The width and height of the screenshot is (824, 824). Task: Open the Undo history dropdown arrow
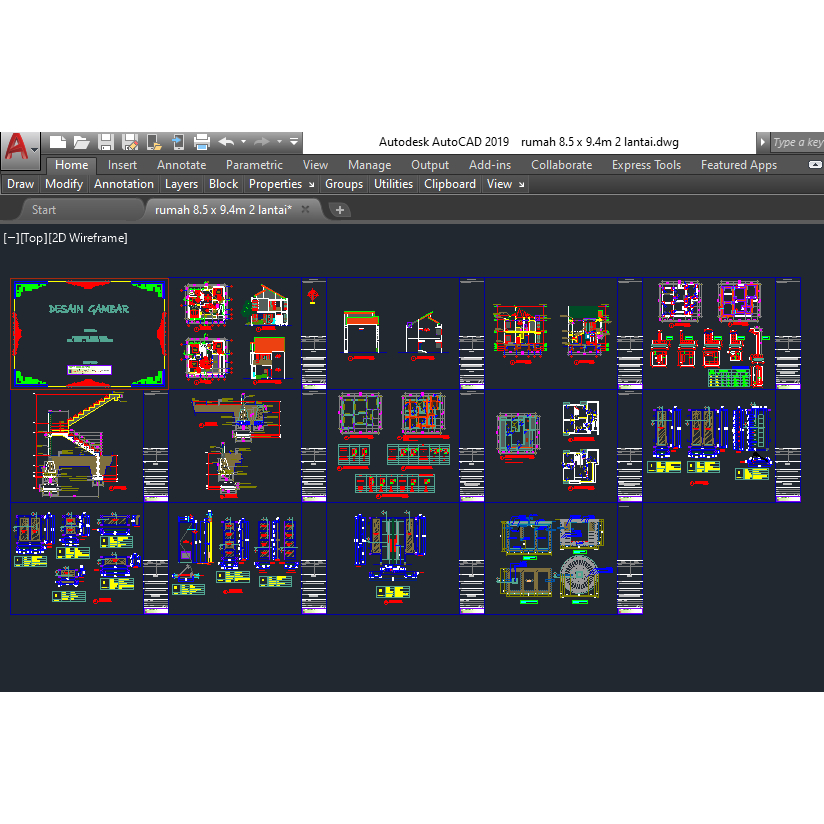[x=243, y=142]
